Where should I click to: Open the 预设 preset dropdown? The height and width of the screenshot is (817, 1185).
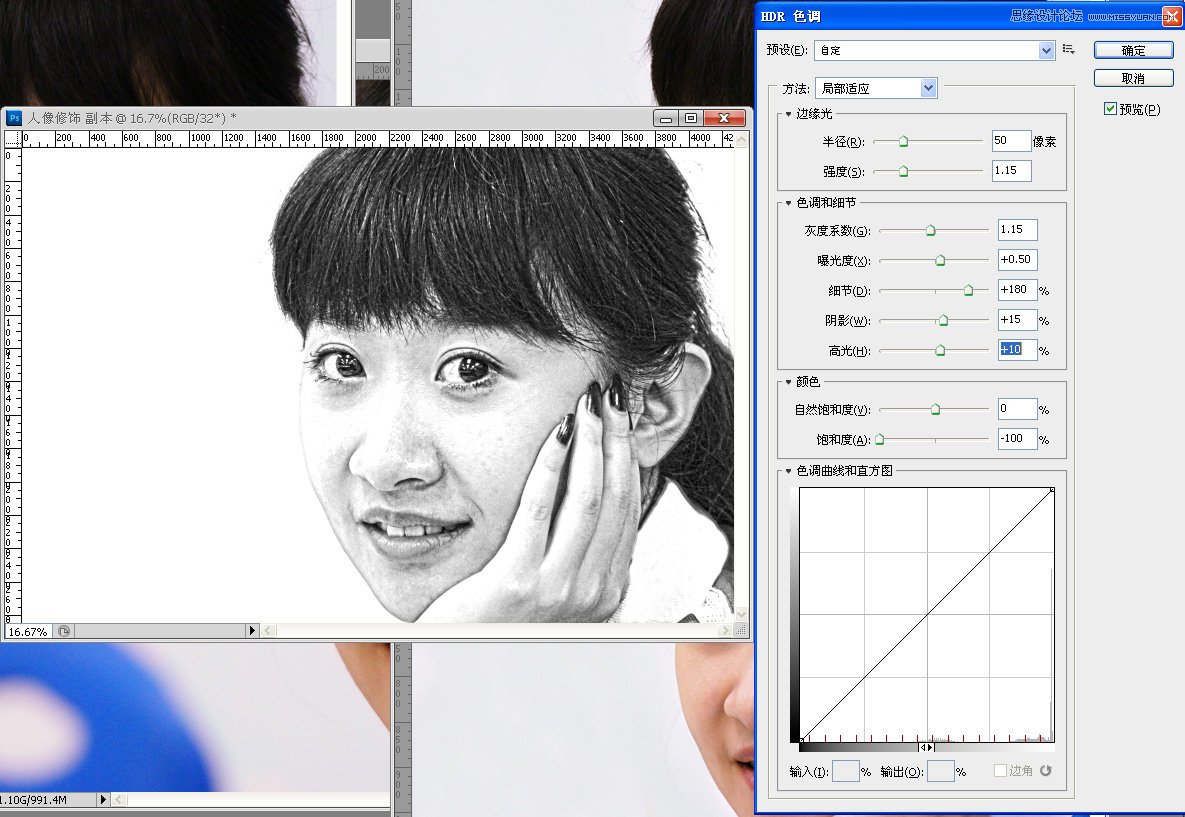pyautogui.click(x=1046, y=49)
